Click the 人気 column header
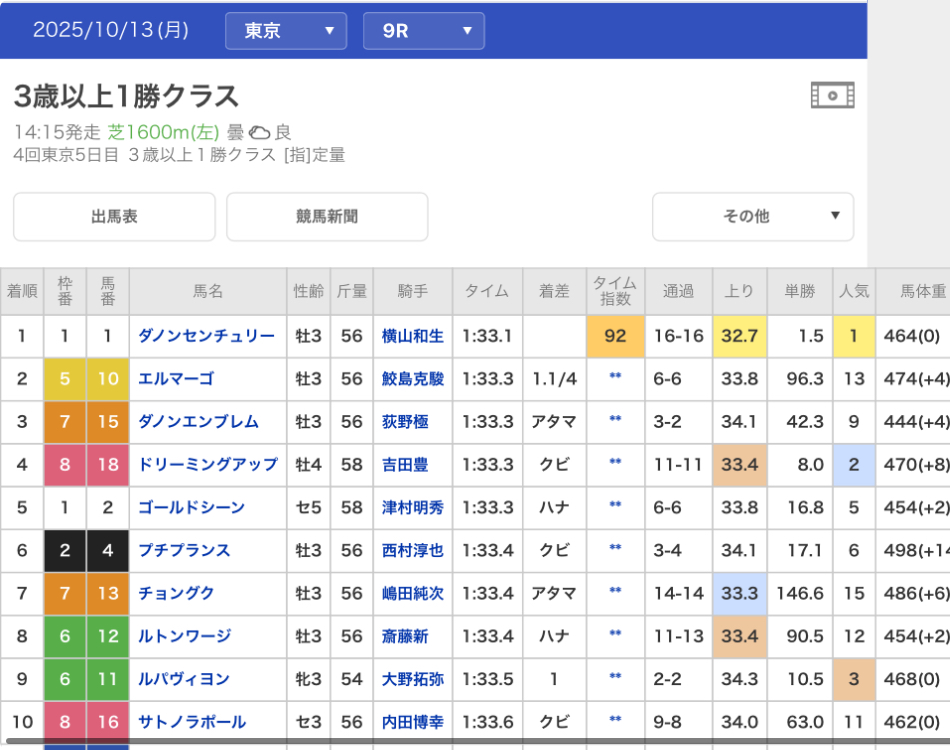 click(x=853, y=291)
